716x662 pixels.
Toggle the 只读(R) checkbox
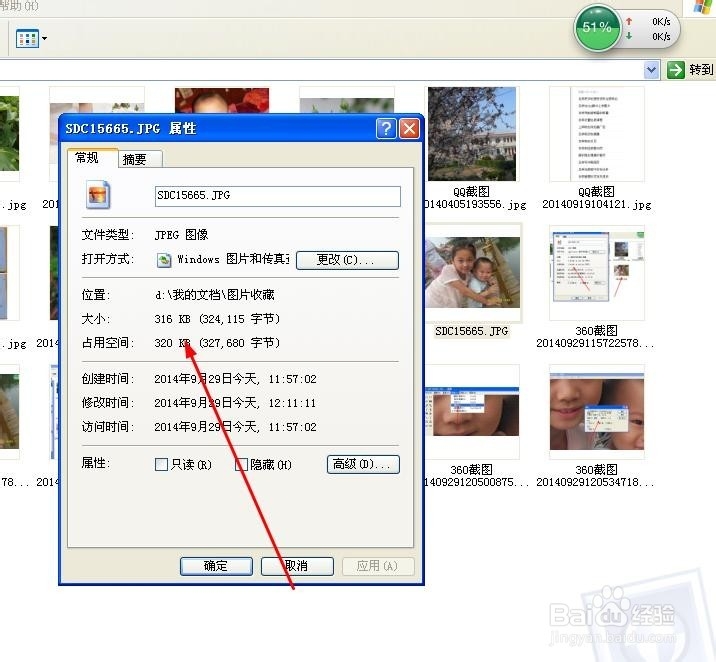(161, 465)
